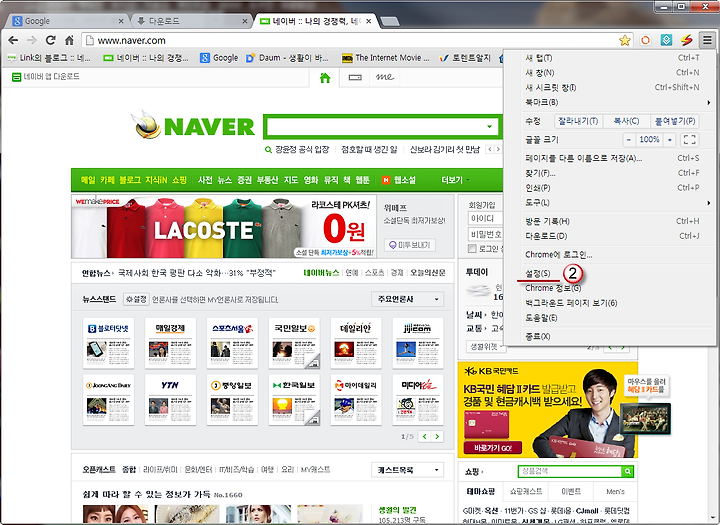Go back with the browser back arrow
Screen dimensions: 720x525
point(13,40)
